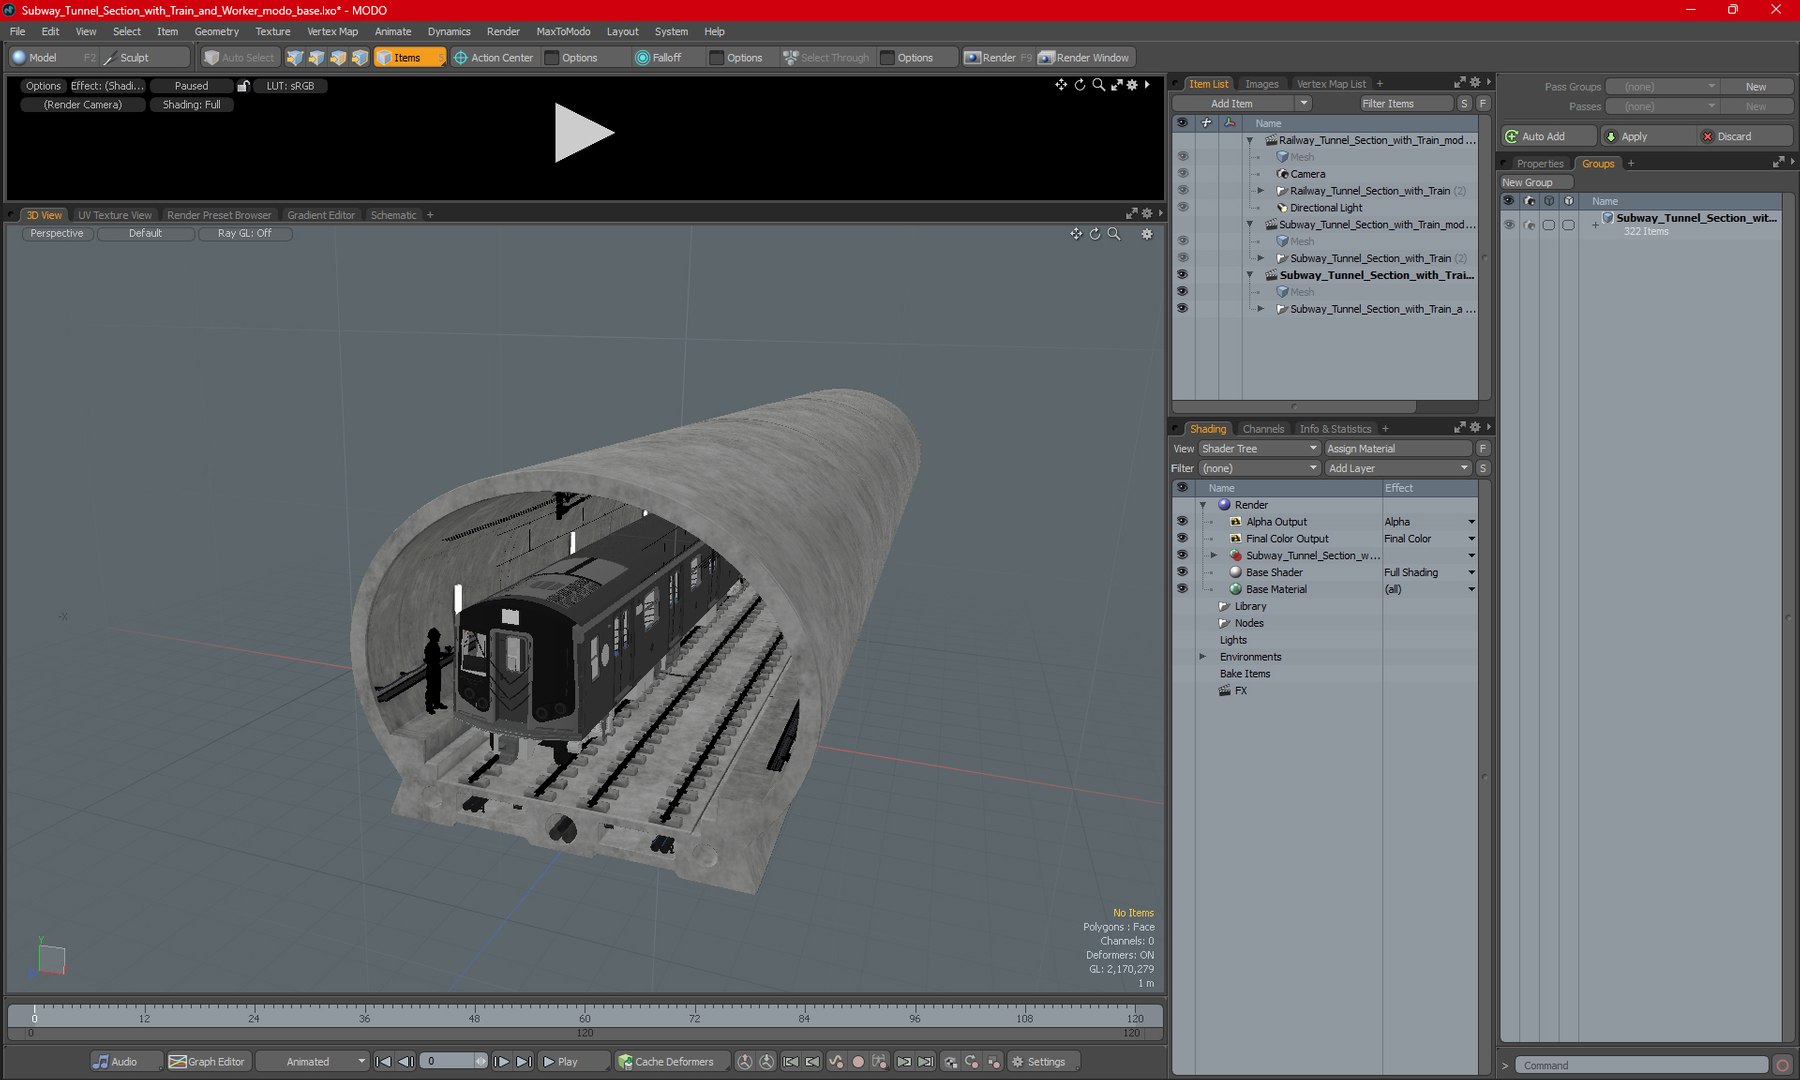The height and width of the screenshot is (1080, 1800).
Task: Click Command input field
Action: coord(1641,1066)
